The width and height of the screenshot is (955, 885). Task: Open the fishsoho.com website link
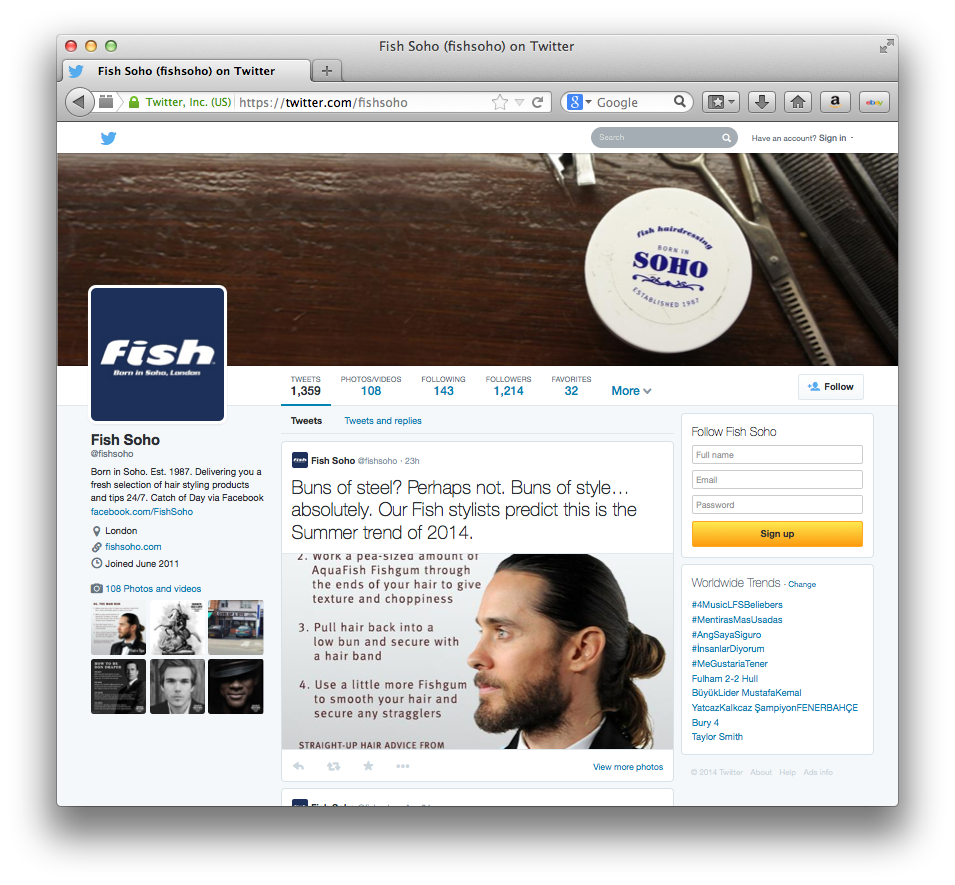click(133, 547)
